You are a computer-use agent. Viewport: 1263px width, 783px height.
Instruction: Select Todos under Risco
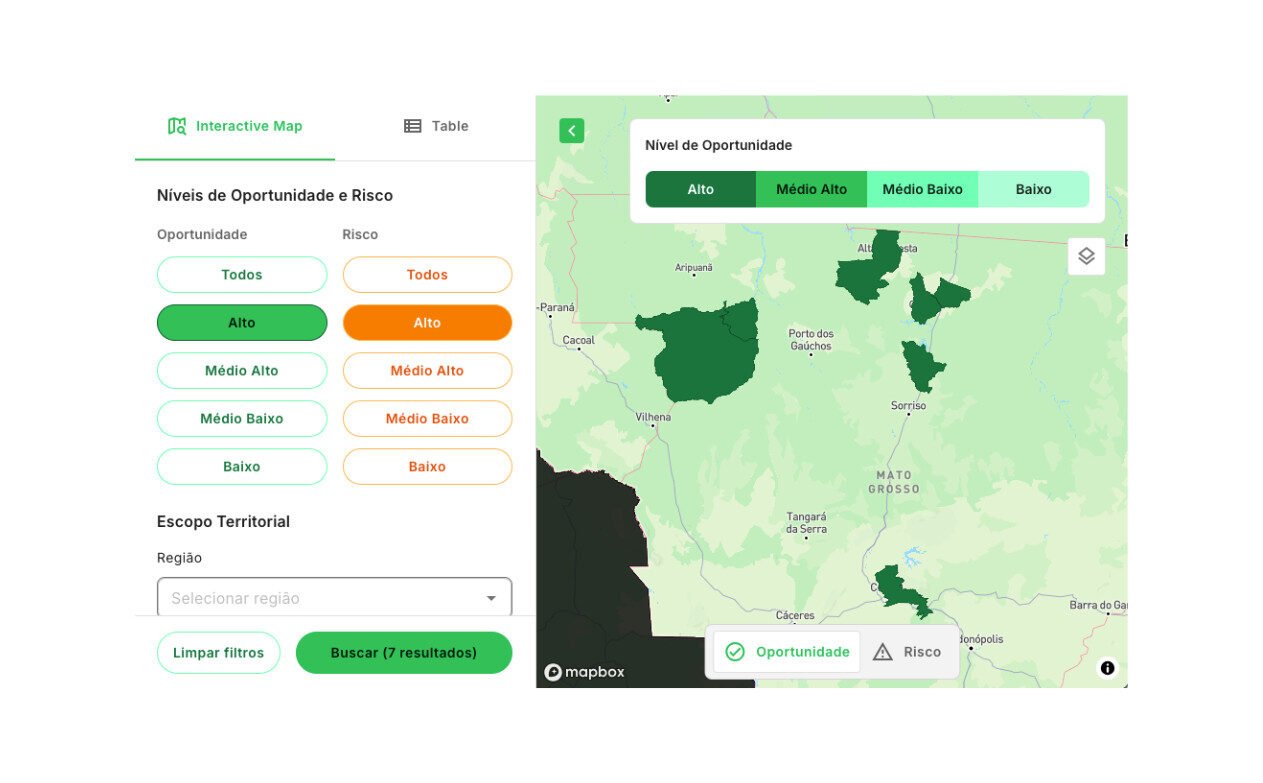[x=427, y=275]
